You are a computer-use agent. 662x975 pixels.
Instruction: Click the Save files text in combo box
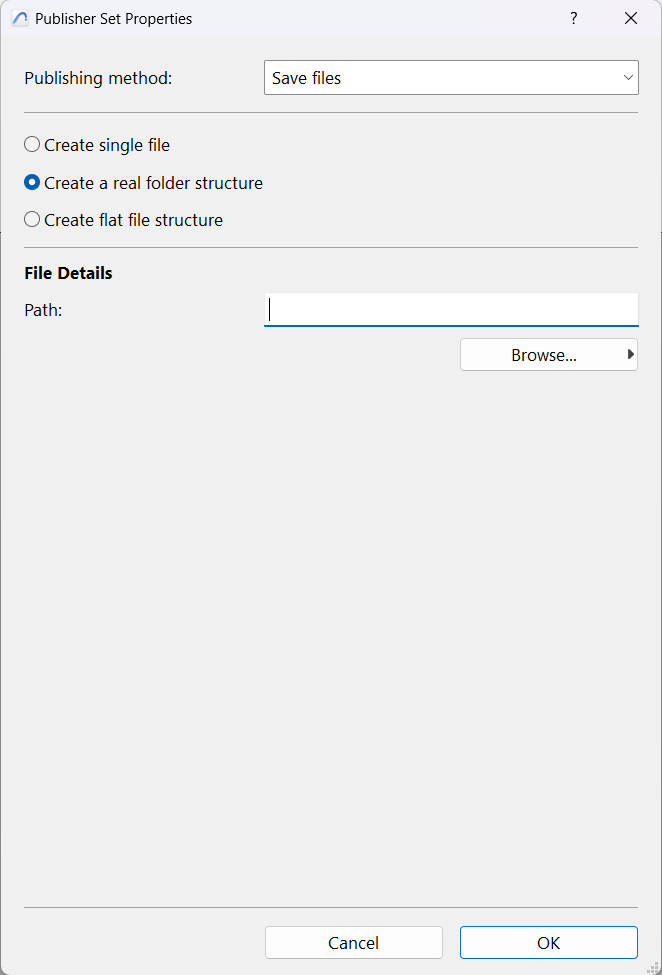306,78
